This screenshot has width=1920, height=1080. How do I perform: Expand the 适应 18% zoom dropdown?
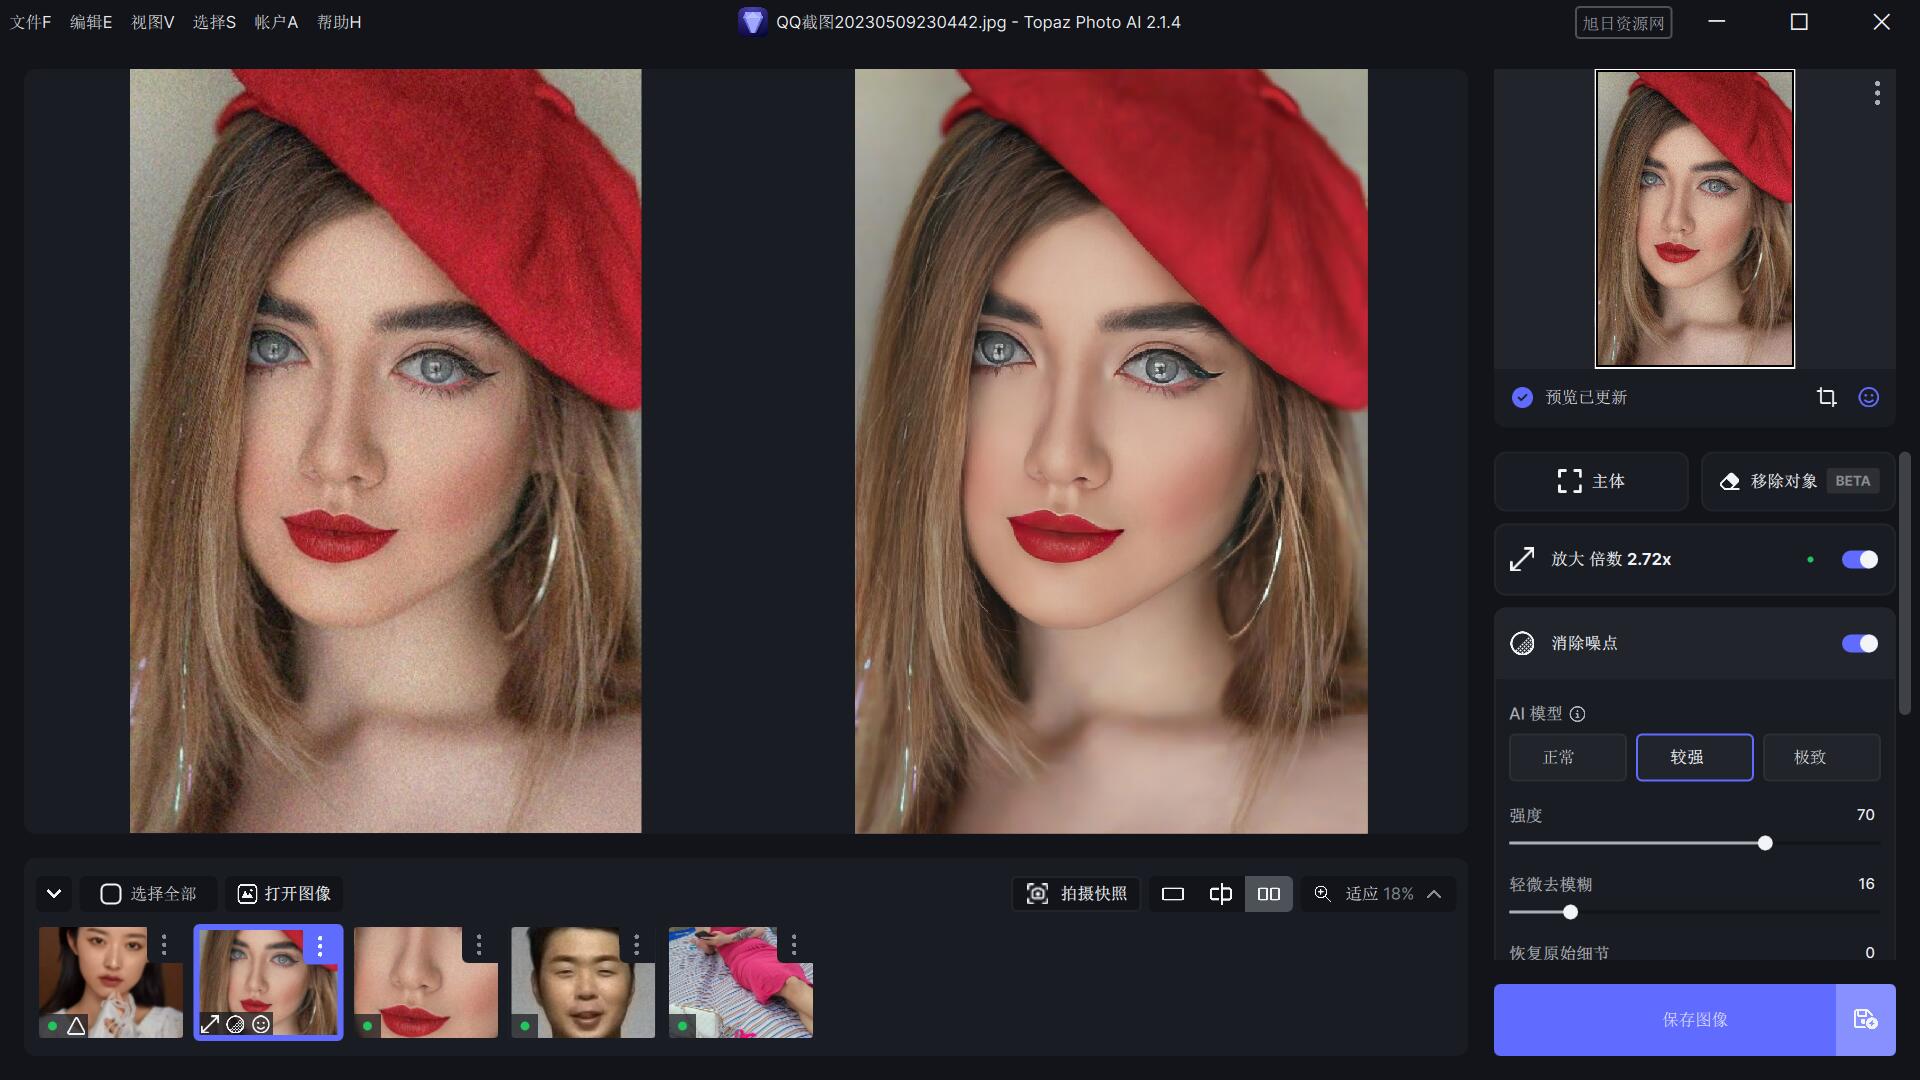click(1434, 894)
